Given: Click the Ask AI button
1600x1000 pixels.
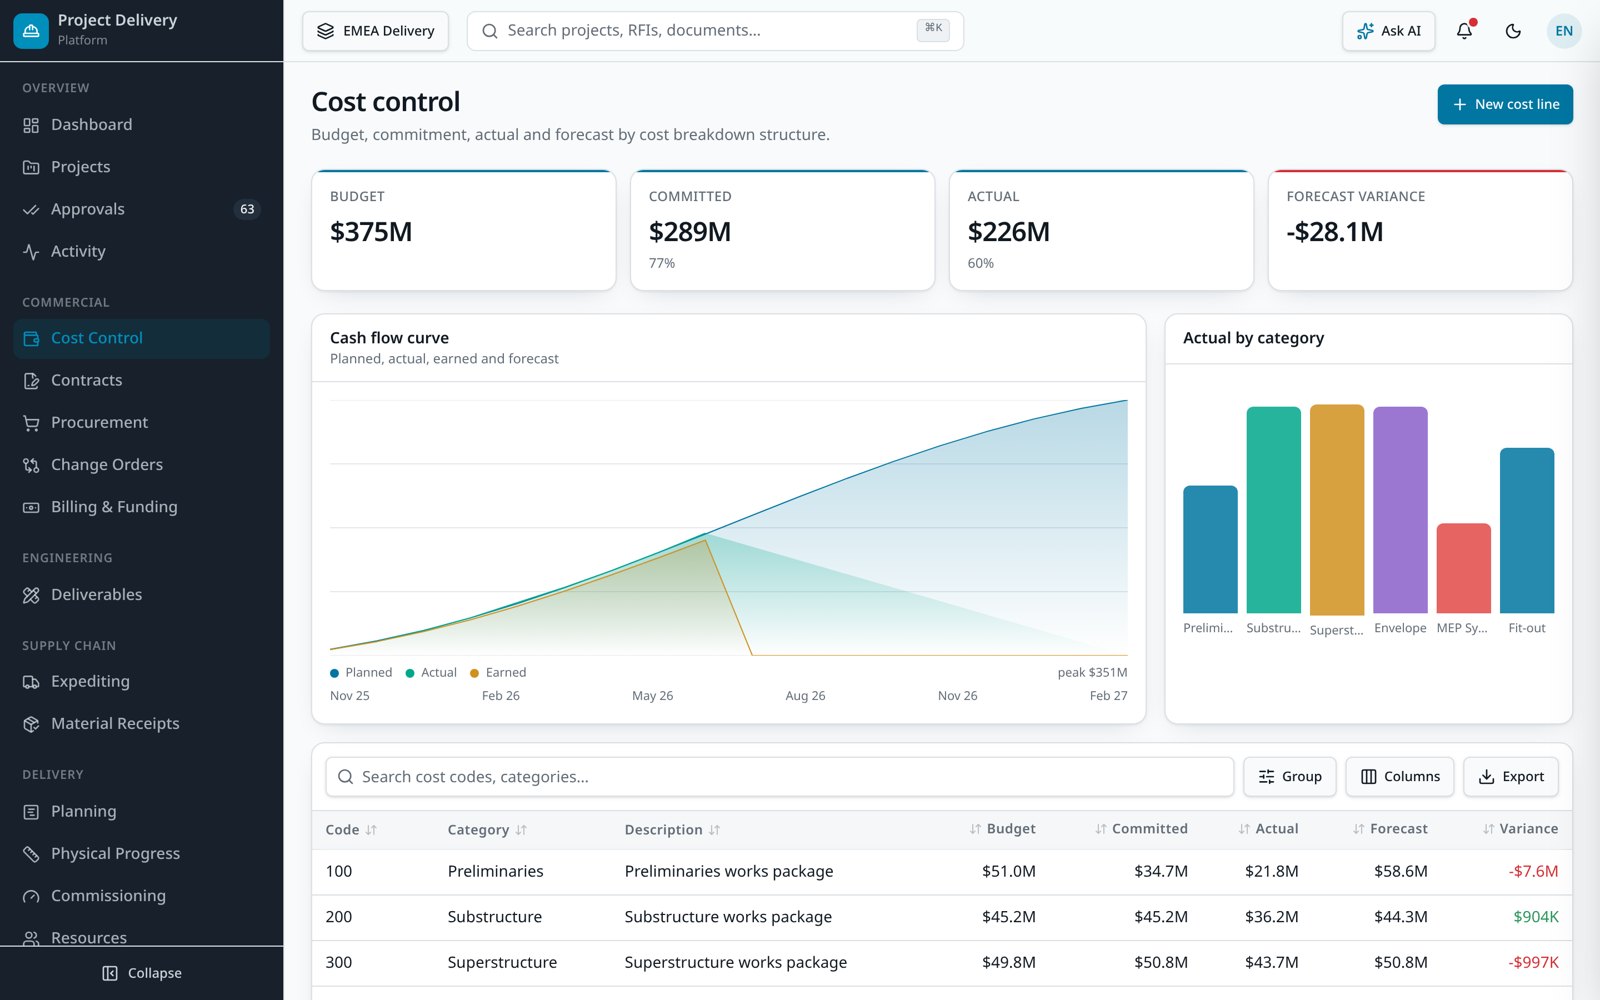Looking at the screenshot, I should click(x=1388, y=31).
